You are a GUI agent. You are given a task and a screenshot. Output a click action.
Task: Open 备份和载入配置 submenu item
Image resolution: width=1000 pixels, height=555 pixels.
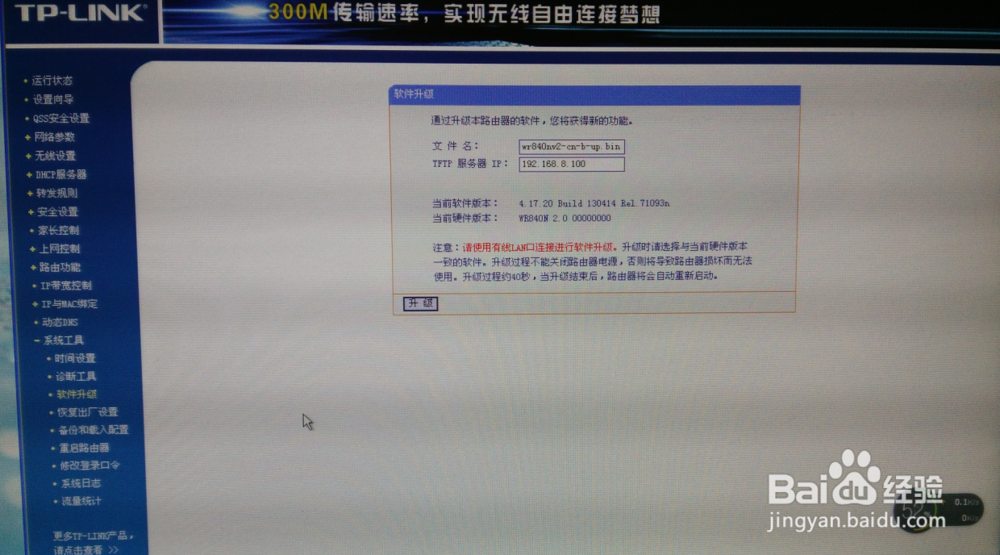point(94,430)
